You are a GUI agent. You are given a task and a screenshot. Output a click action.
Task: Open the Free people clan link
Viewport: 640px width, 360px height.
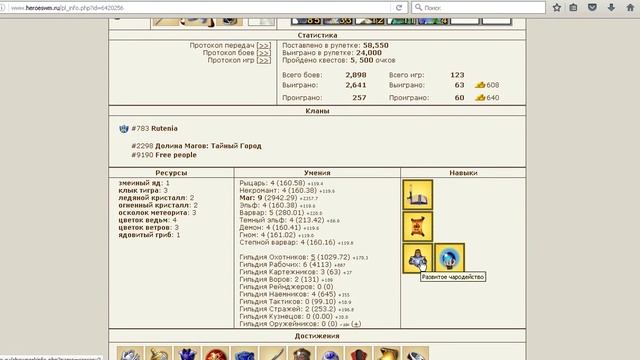point(176,155)
